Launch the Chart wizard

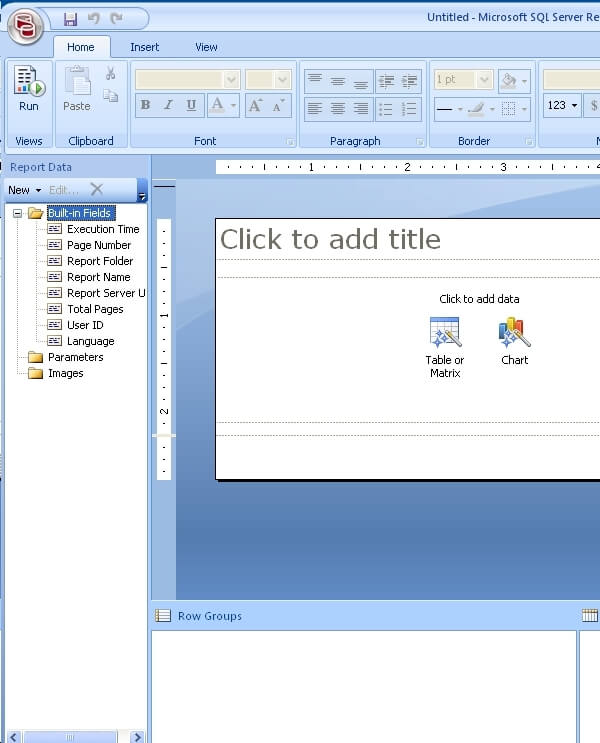(514, 341)
